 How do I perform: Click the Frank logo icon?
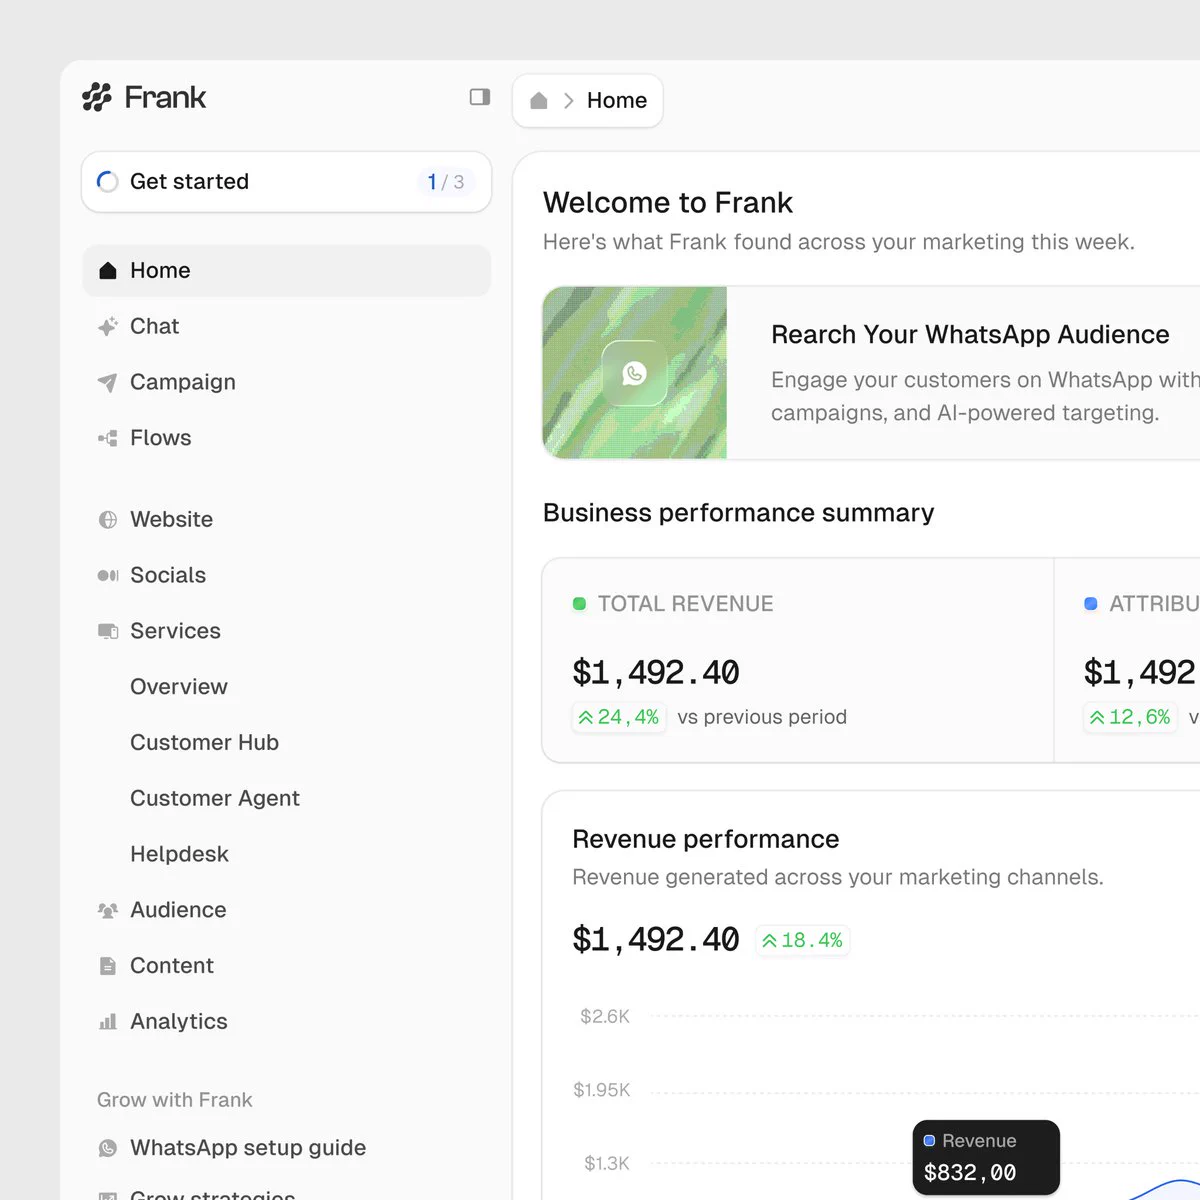coord(97,97)
